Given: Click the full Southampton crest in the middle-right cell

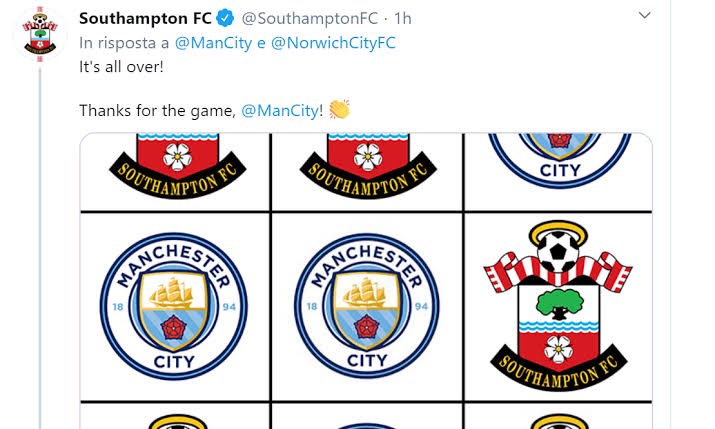Looking at the screenshot, I should pyautogui.click(x=558, y=305).
